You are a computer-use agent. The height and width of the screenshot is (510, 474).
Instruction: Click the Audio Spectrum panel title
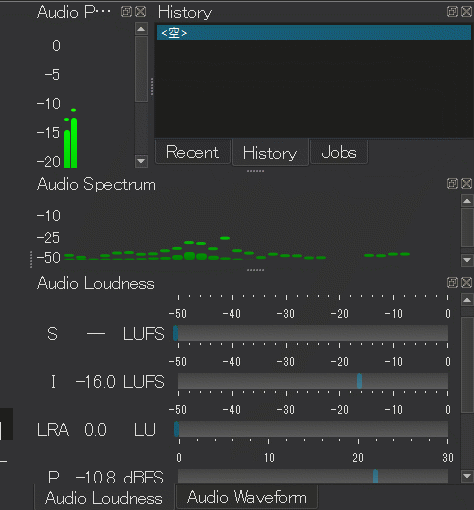coord(96,184)
